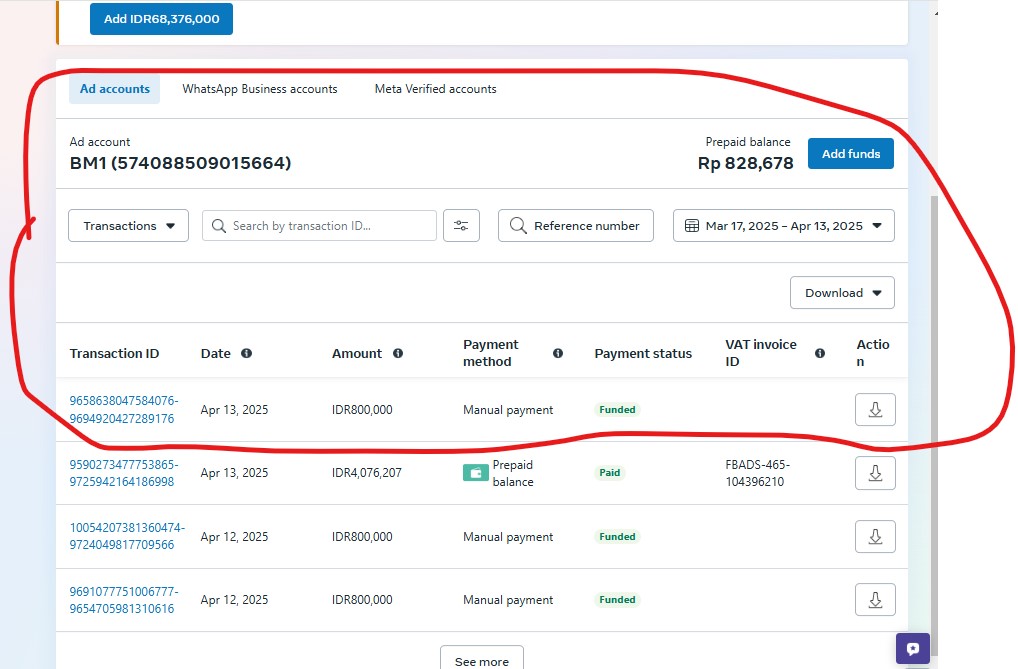Download receipt for IDR4,076,207 prepaid balance transaction
This screenshot has height=669, width=1018.
click(x=875, y=473)
